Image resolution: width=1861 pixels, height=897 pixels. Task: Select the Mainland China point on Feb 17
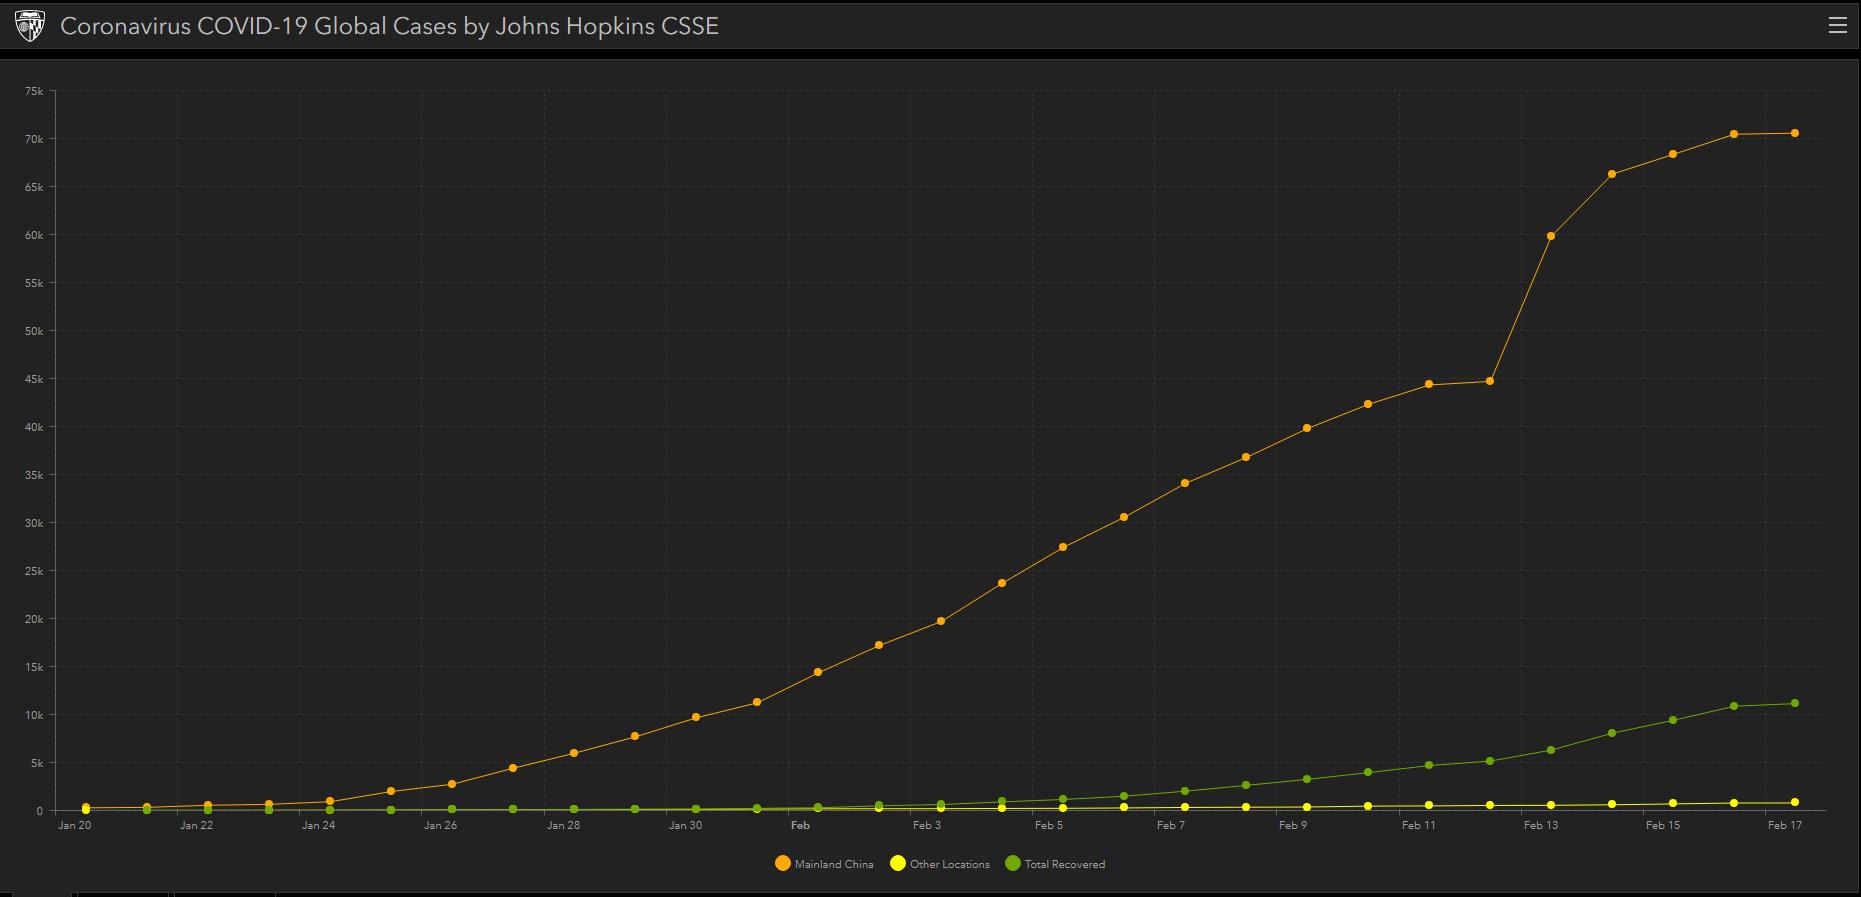point(1795,133)
